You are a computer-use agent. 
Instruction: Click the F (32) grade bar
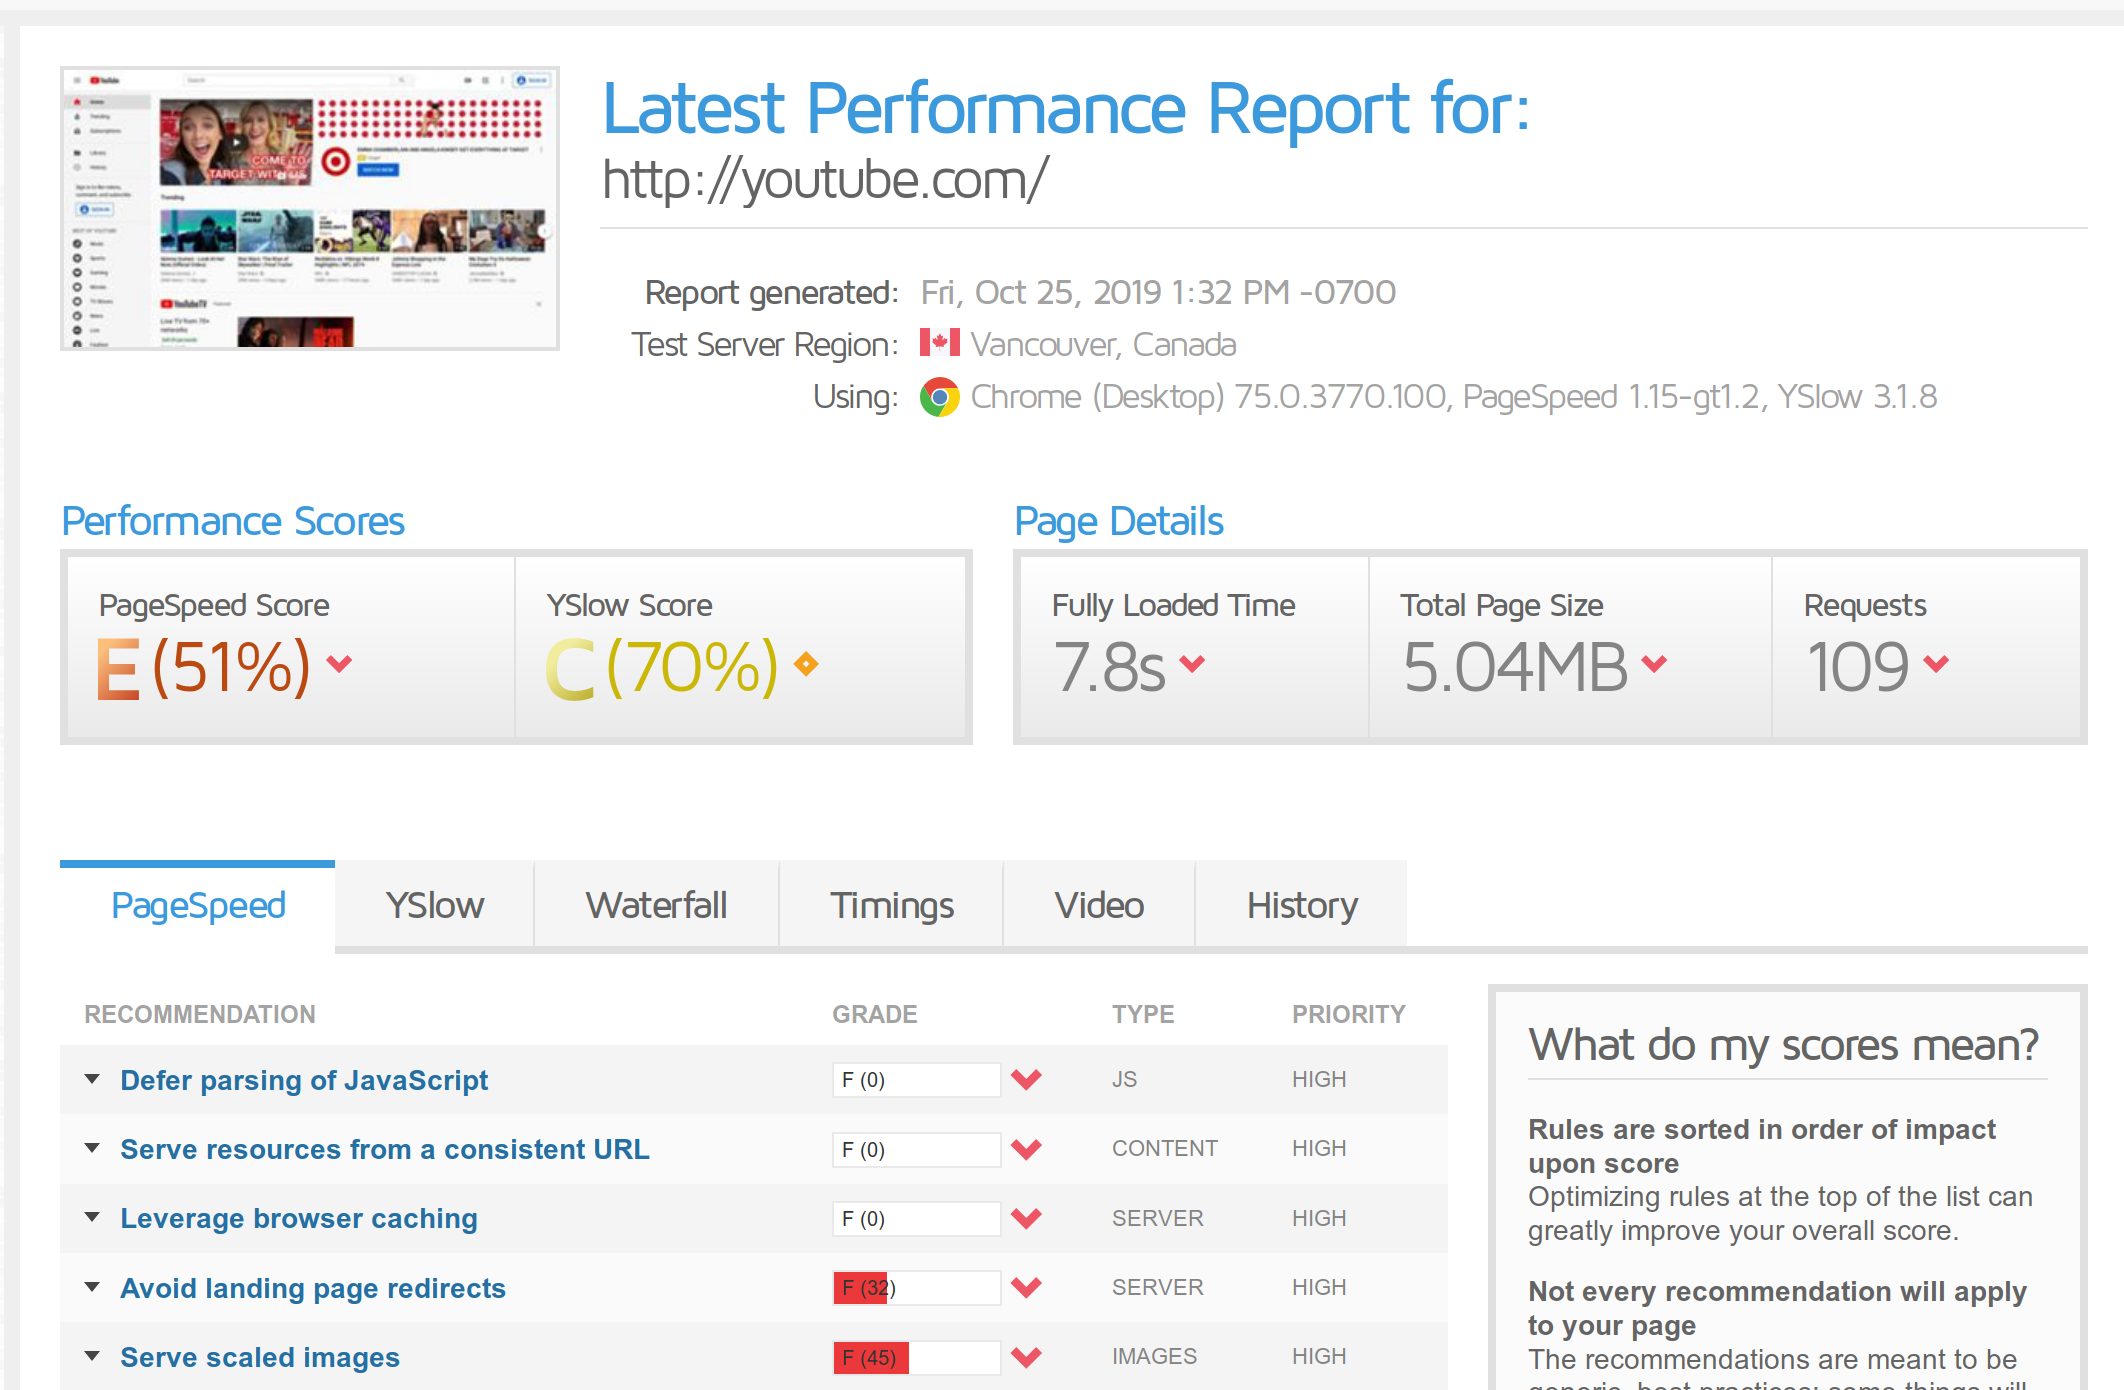point(916,1288)
